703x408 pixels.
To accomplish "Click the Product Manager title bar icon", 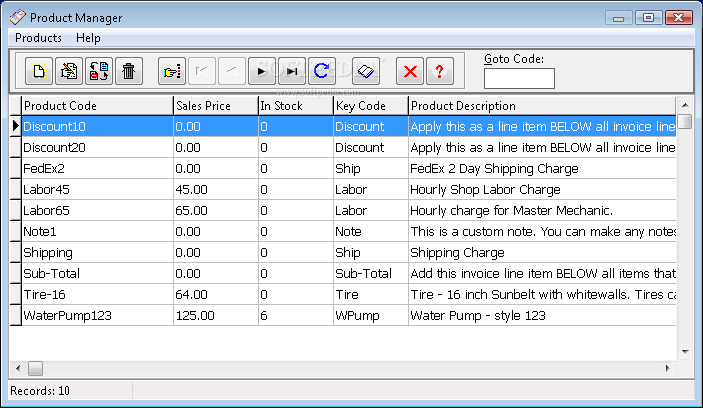I will [18, 17].
